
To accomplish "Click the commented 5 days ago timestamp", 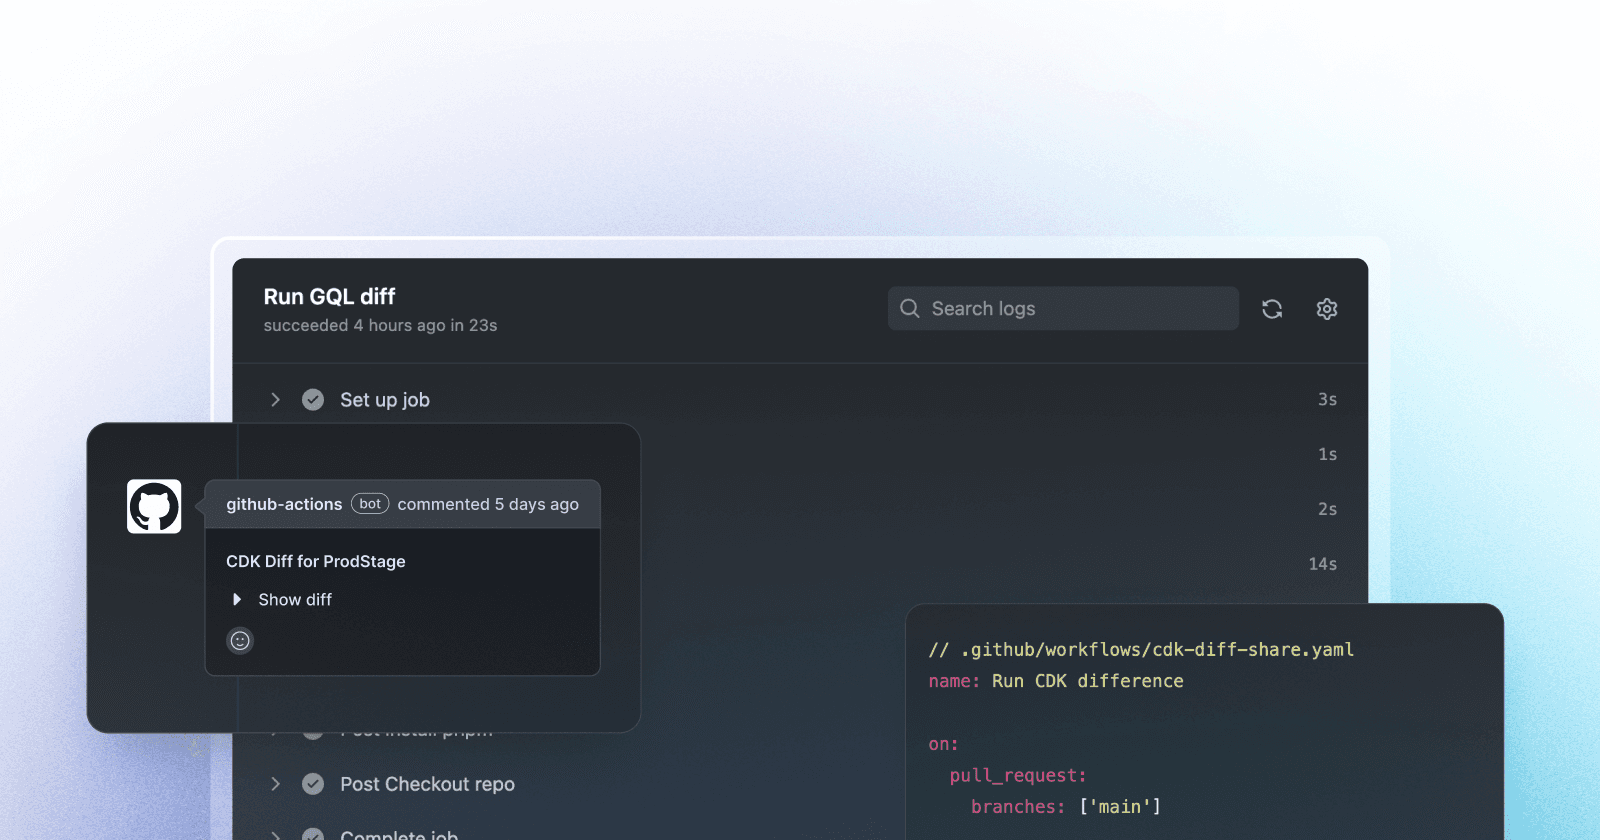I will [x=488, y=504].
